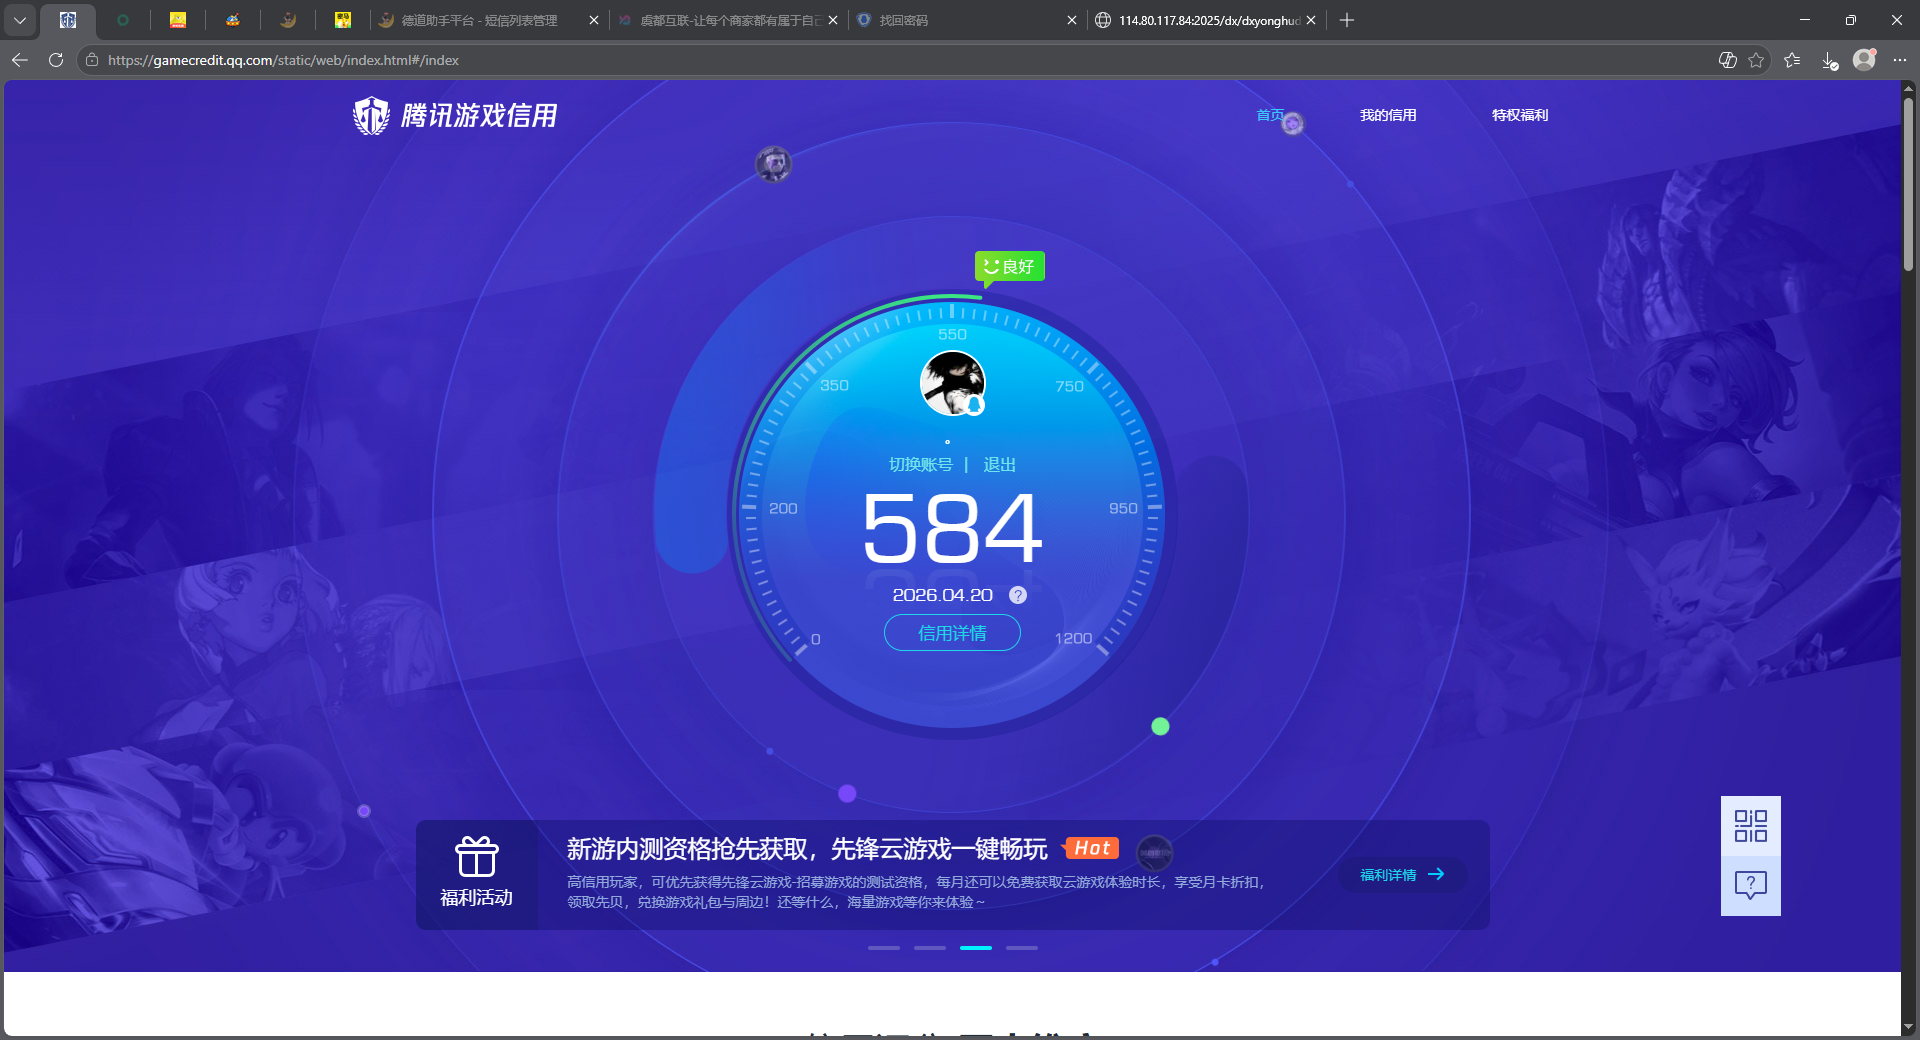Click the page reload icon

[x=55, y=60]
